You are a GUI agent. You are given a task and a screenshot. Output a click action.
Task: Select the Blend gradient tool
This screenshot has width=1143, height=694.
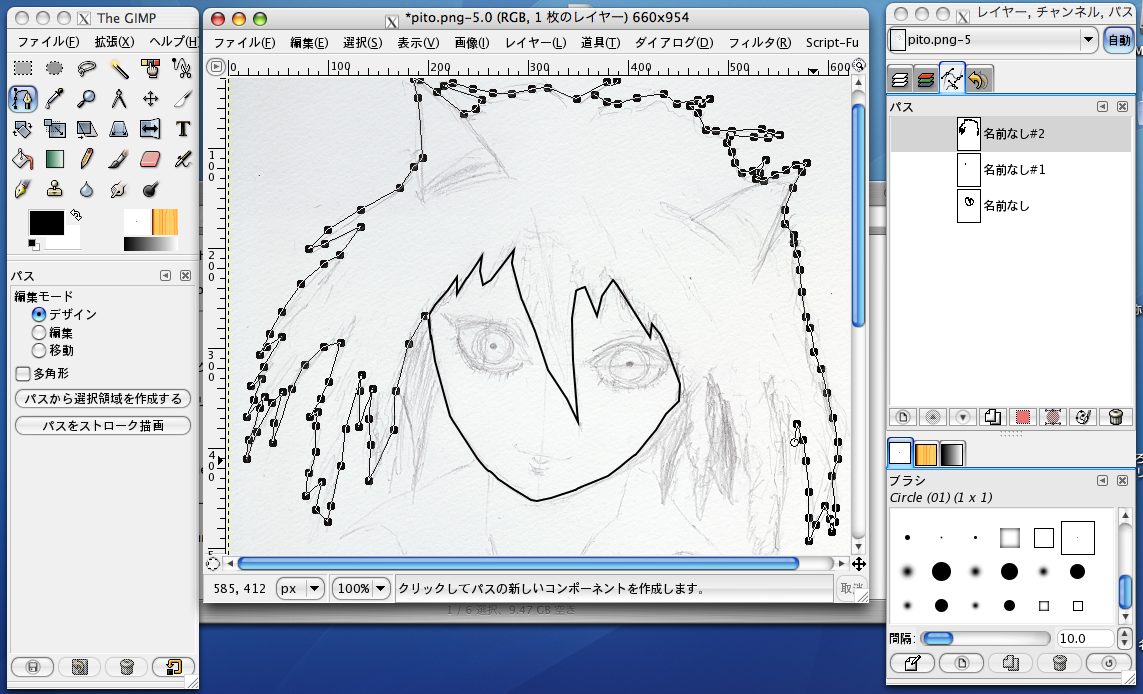[55, 159]
